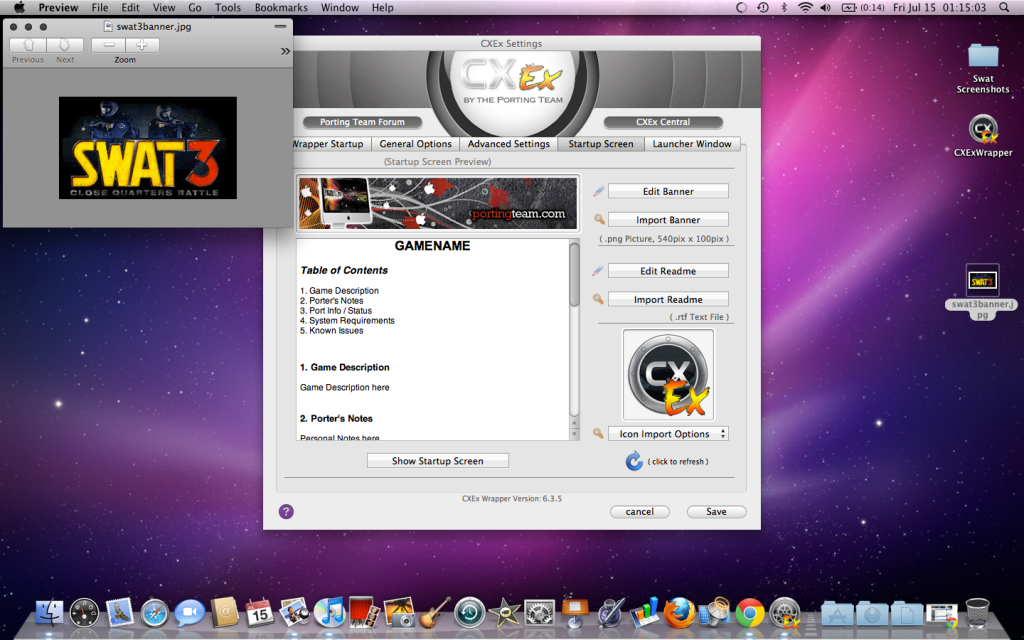Screen dimensions: 1024x640
Task: Open iTunes from the Dock
Action: [x=329, y=613]
